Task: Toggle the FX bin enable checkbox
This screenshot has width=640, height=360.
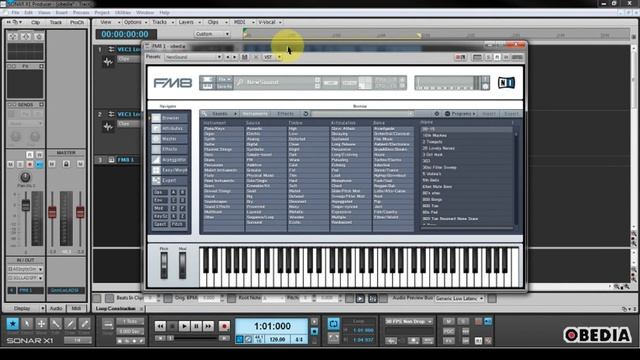Action: (x=9, y=66)
